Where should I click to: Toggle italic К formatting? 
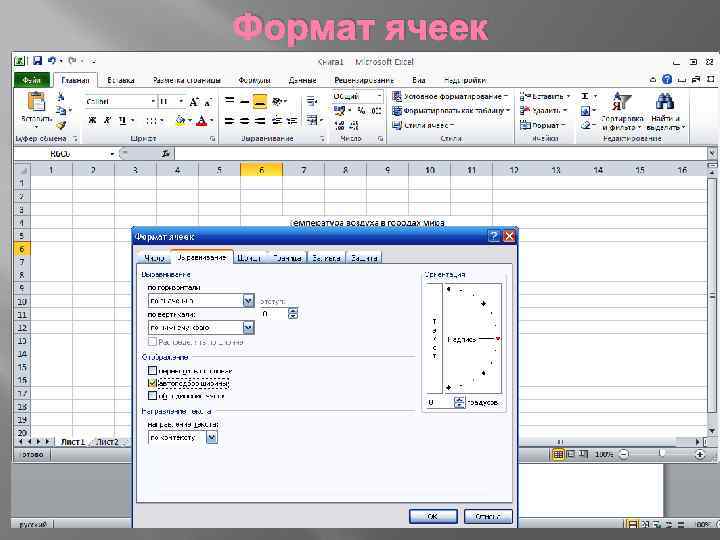(107, 120)
